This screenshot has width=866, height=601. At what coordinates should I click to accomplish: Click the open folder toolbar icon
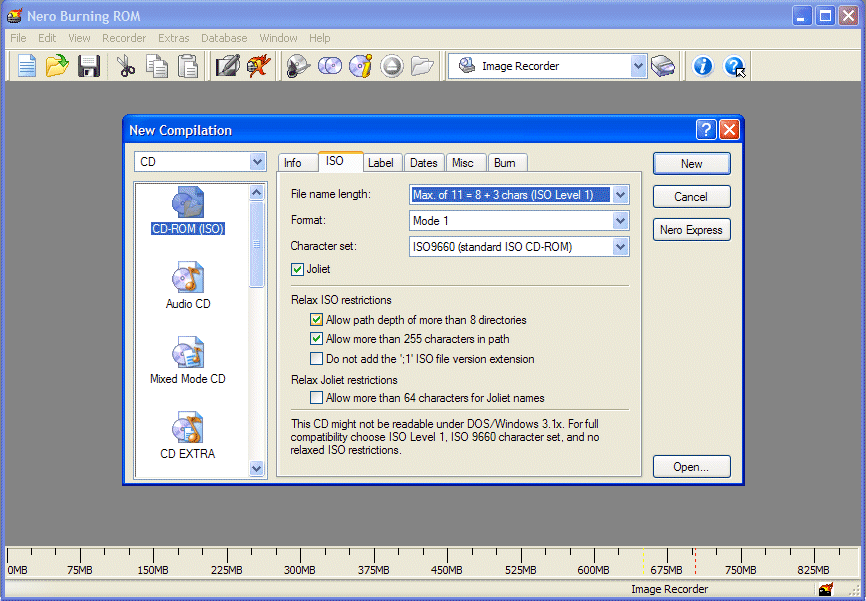57,66
